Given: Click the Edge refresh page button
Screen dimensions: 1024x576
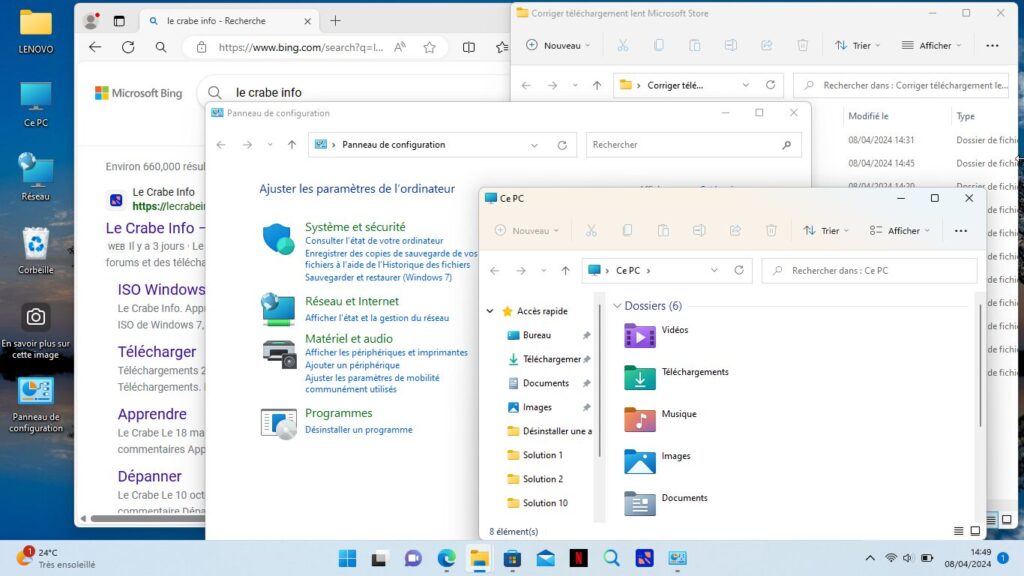Looking at the screenshot, I should click(128, 47).
